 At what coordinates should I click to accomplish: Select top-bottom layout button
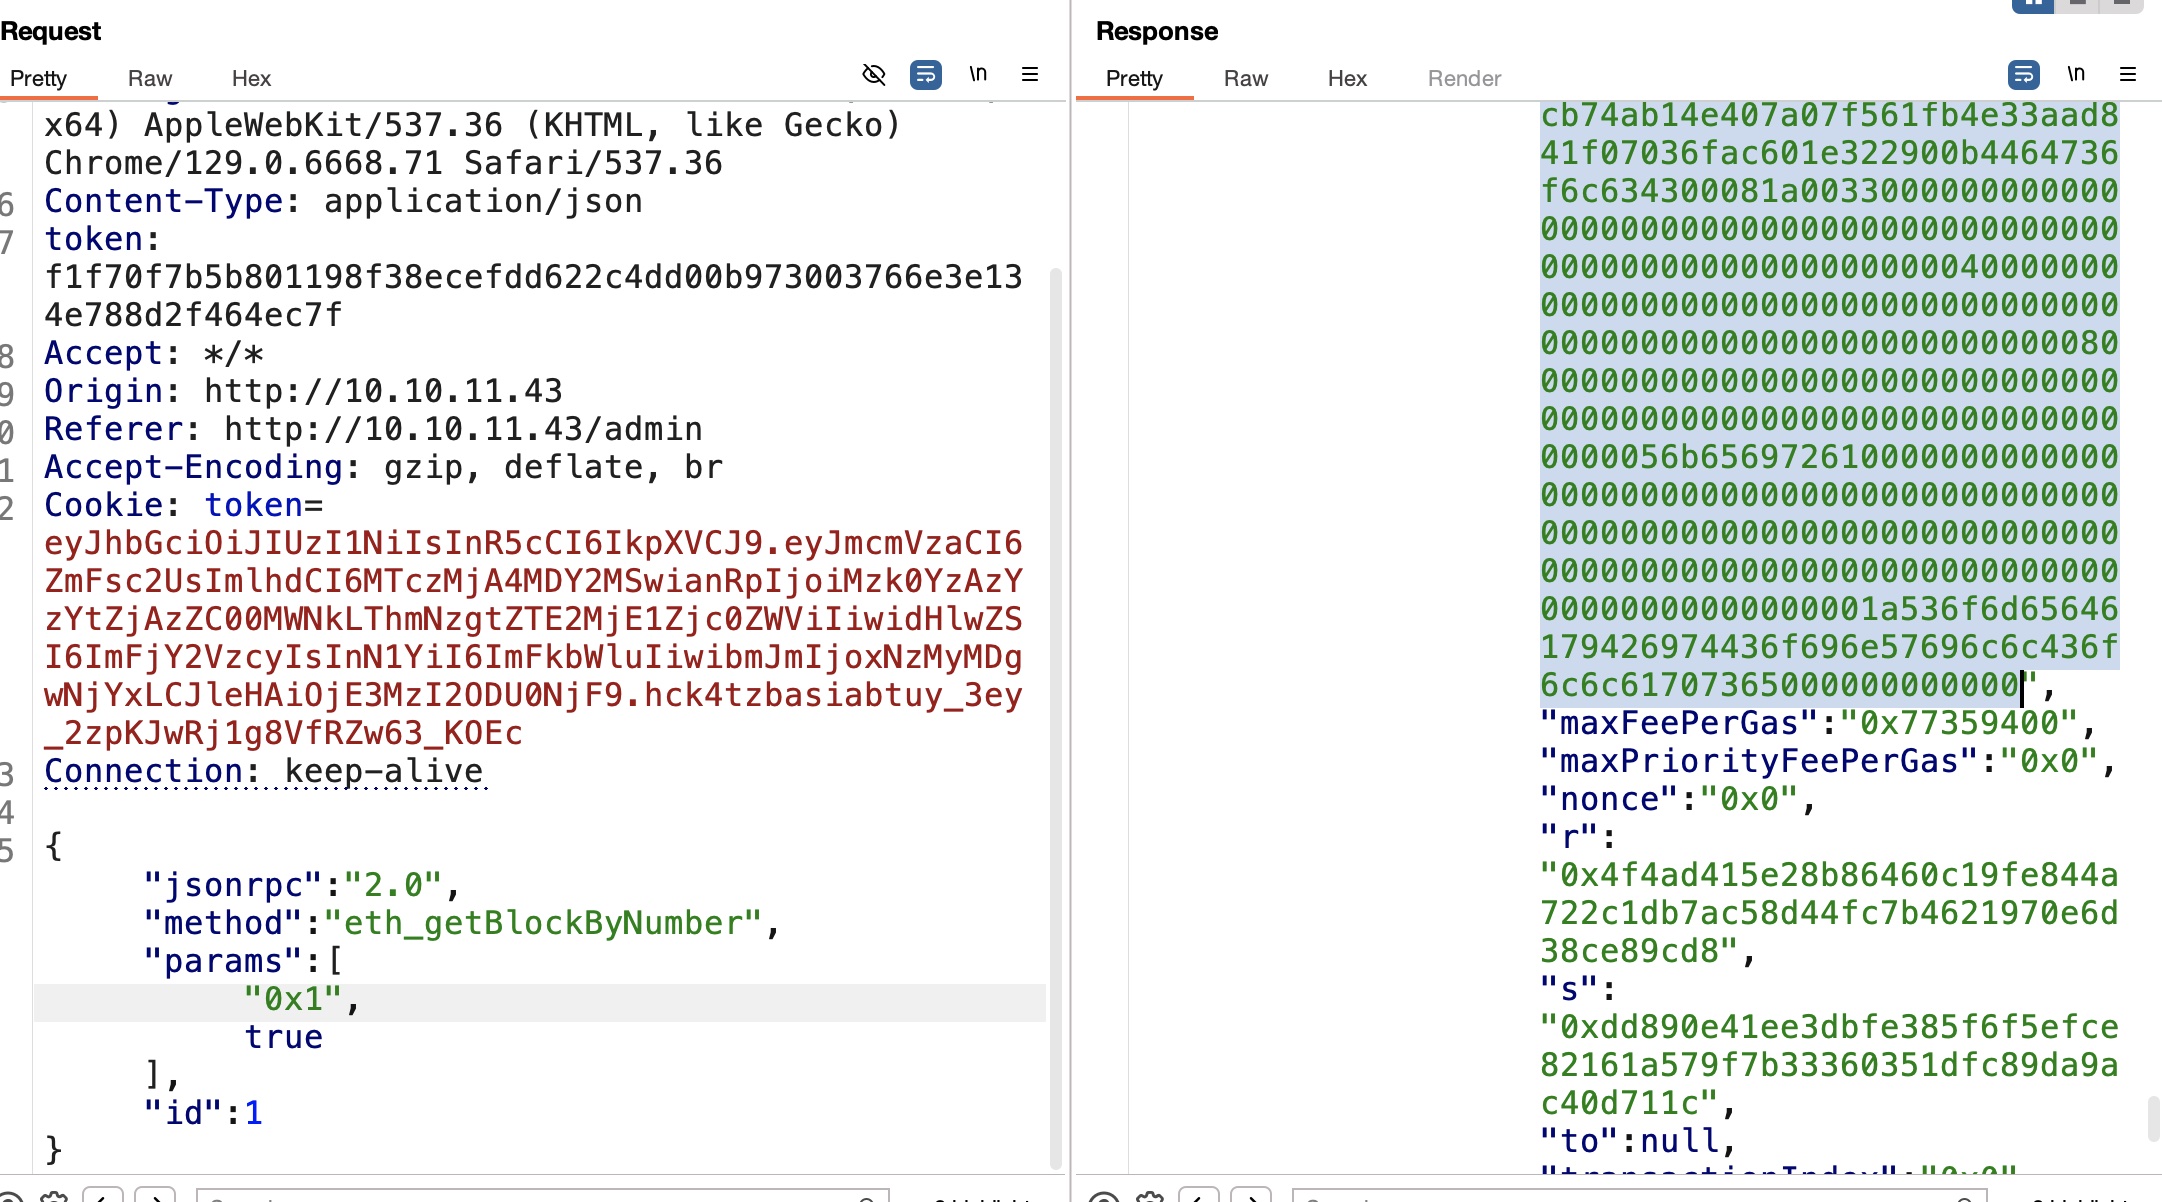point(2077,5)
